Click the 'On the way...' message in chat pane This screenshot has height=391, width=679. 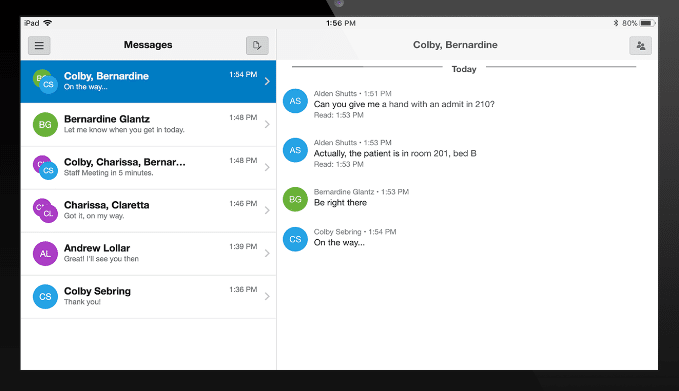(x=339, y=242)
